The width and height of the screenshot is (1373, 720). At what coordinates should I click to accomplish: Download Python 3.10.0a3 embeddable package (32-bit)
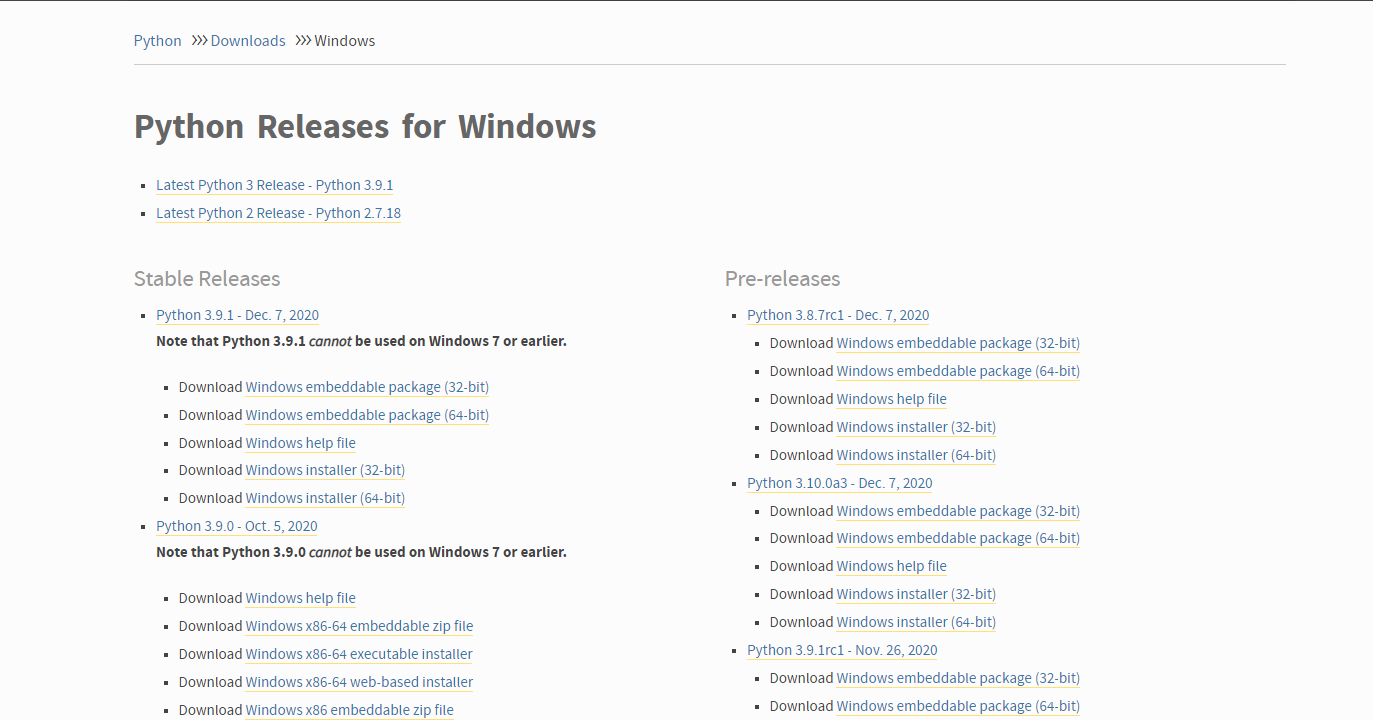[x=958, y=511]
